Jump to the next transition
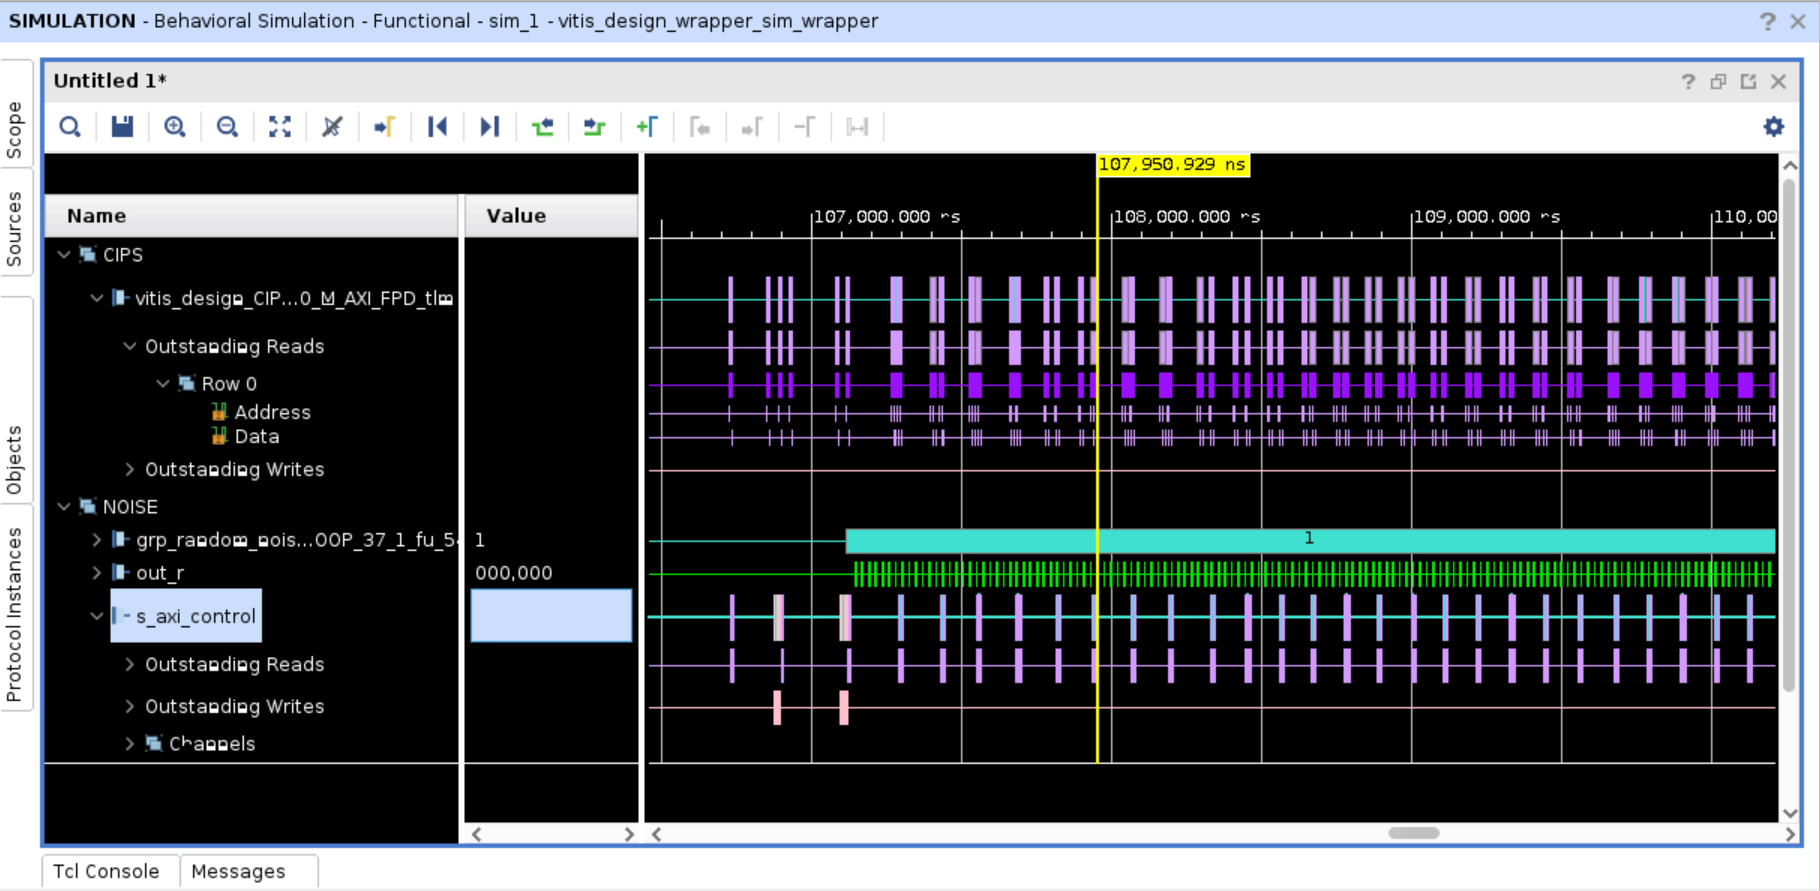 click(x=594, y=127)
